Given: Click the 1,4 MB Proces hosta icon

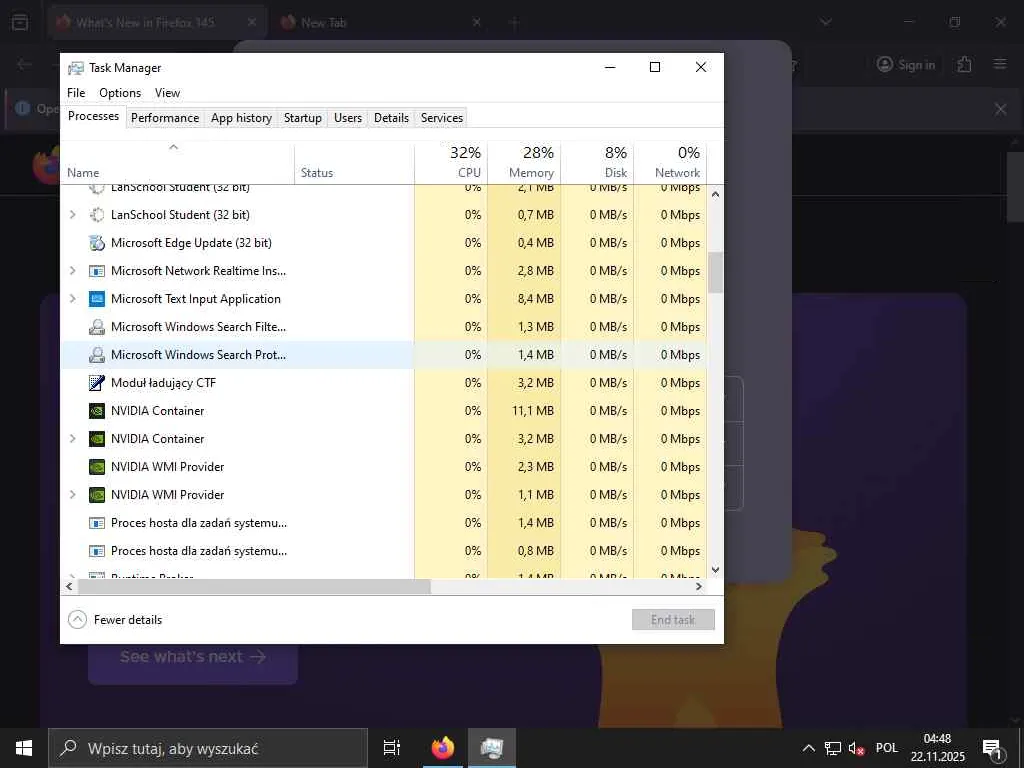Looking at the screenshot, I should coord(97,523).
